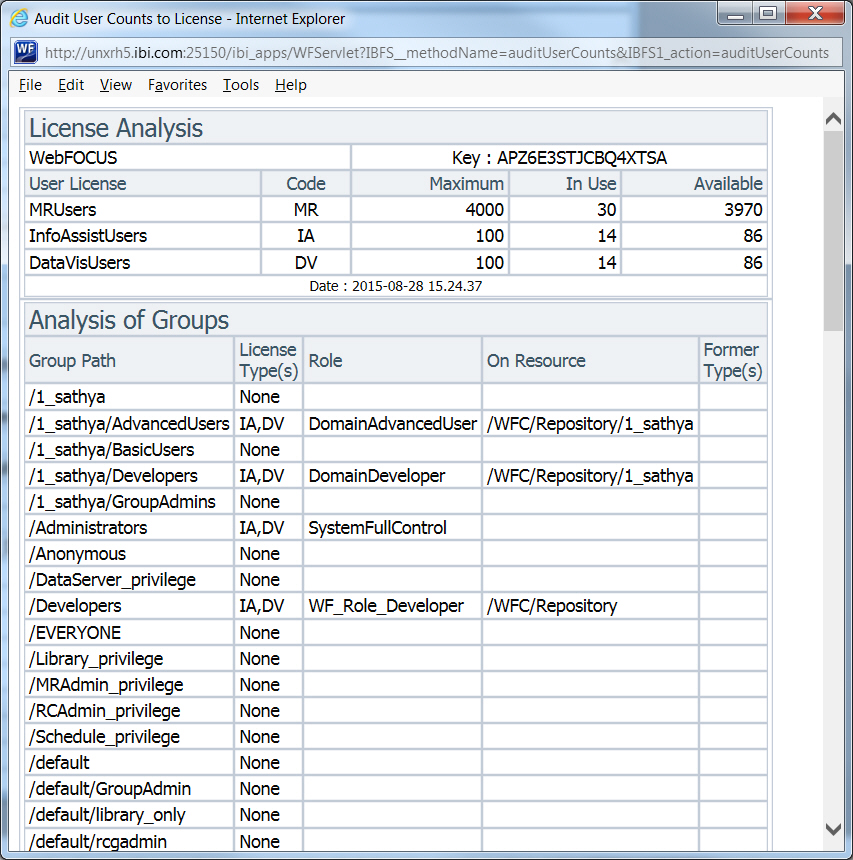Click the 30 in-use value

tap(607, 210)
